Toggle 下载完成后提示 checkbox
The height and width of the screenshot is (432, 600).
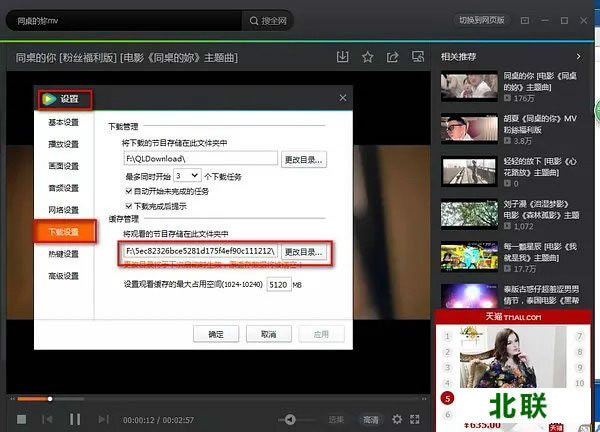pos(127,206)
